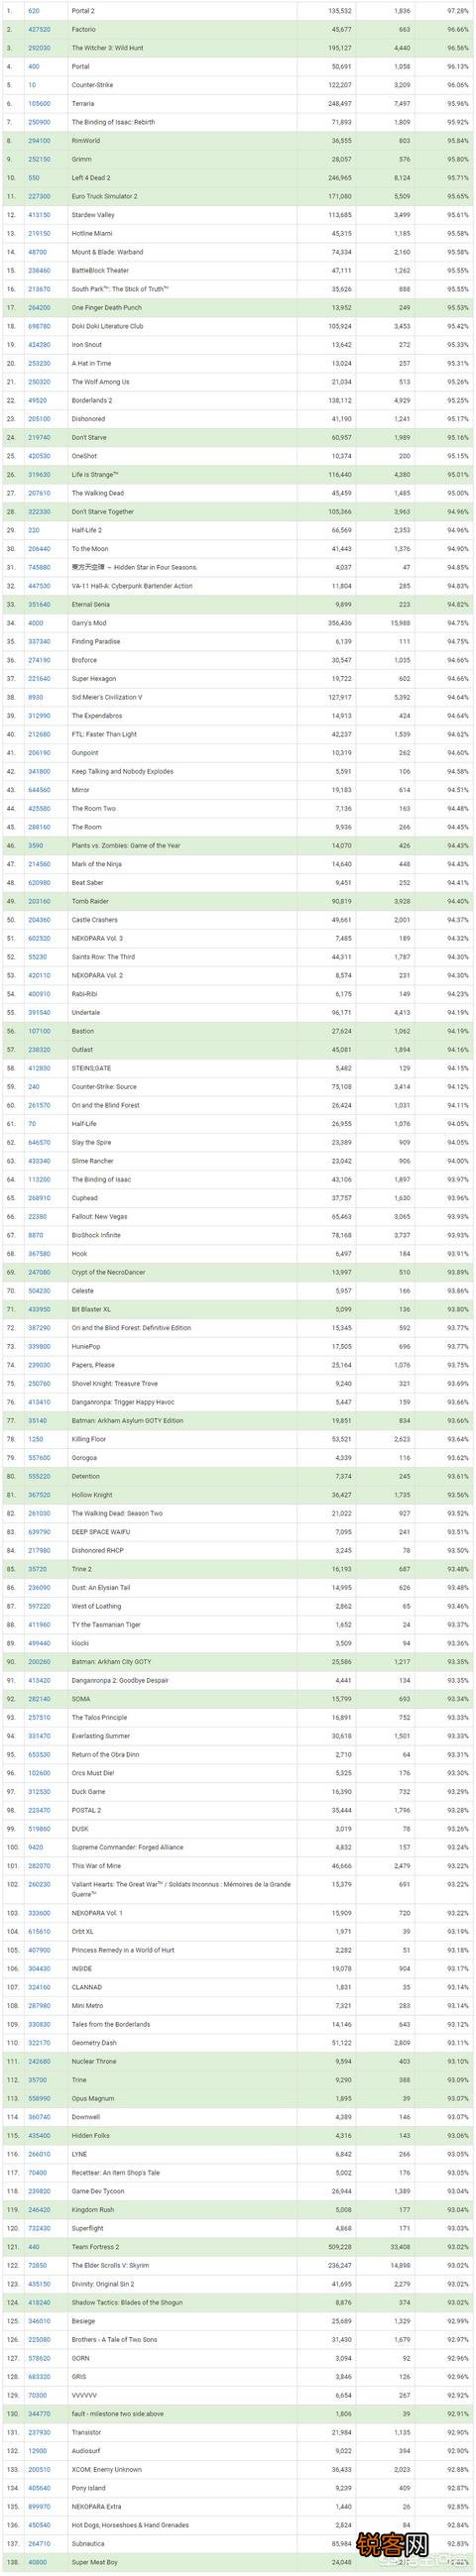Open the 294100 RimWorld app ID
Viewport: 476px width, 2576px height.
38,141
